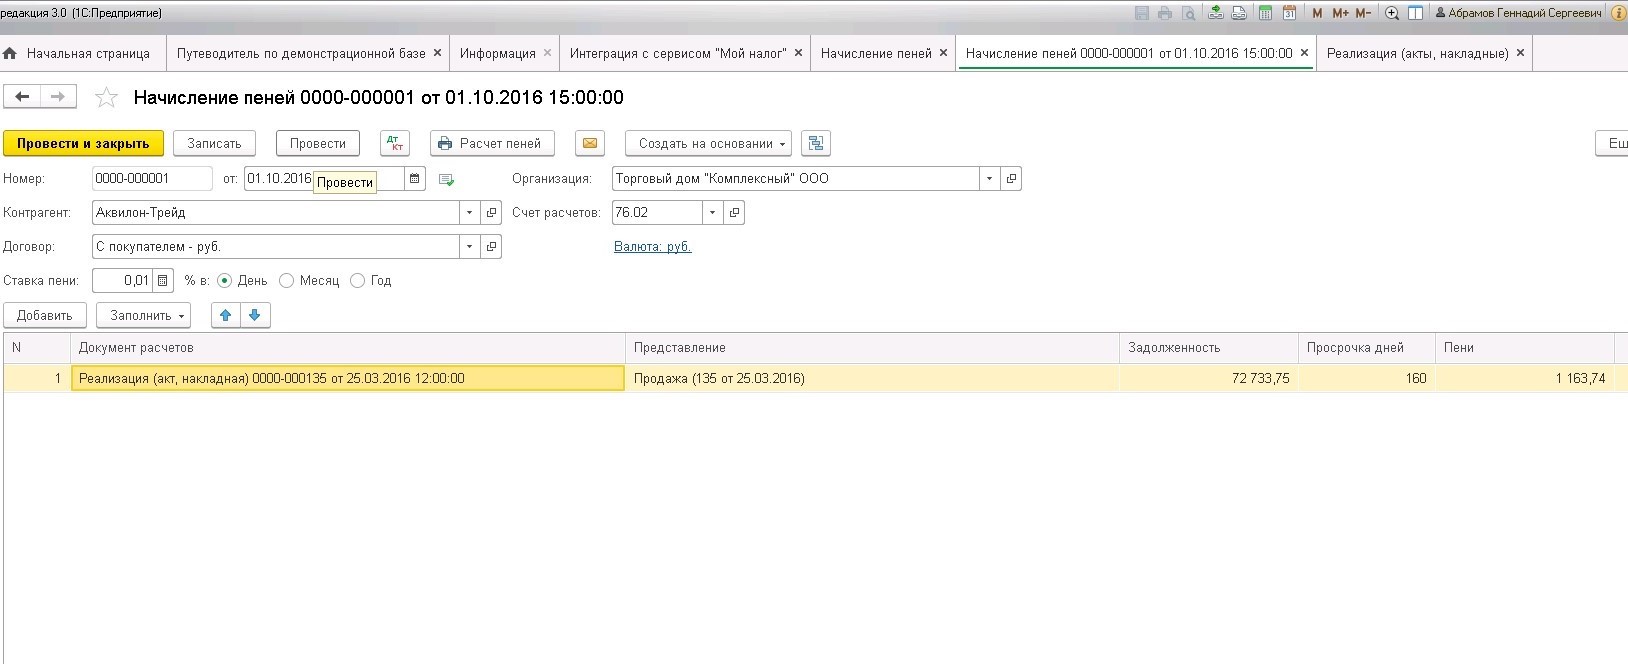The width and height of the screenshot is (1628, 664).
Task: Move row up with blue arrow
Action: pyautogui.click(x=226, y=315)
